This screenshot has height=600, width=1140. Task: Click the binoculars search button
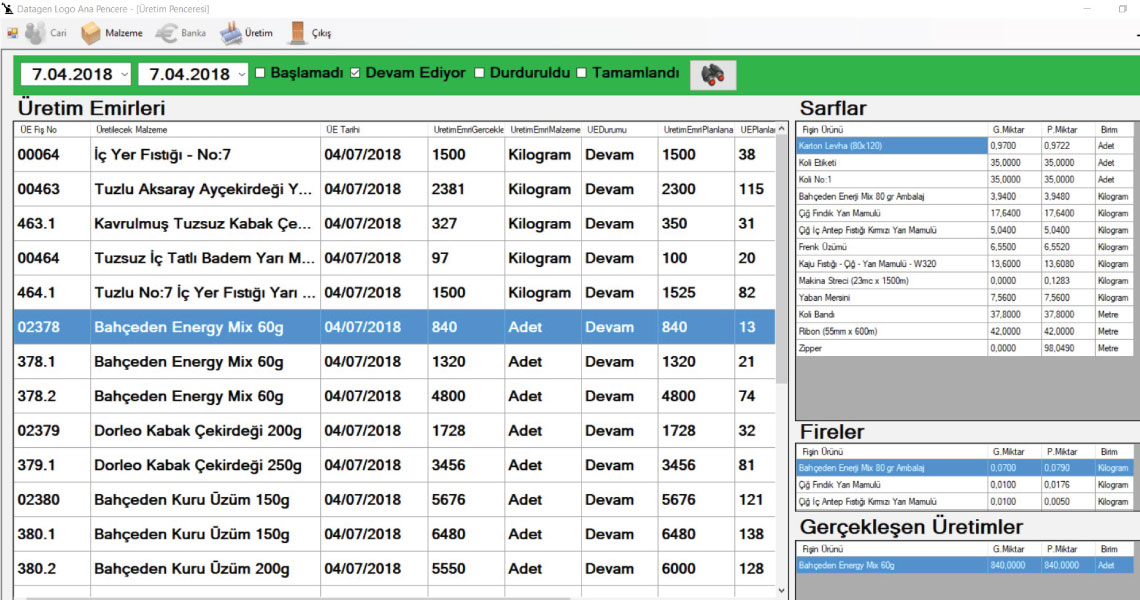[712, 74]
